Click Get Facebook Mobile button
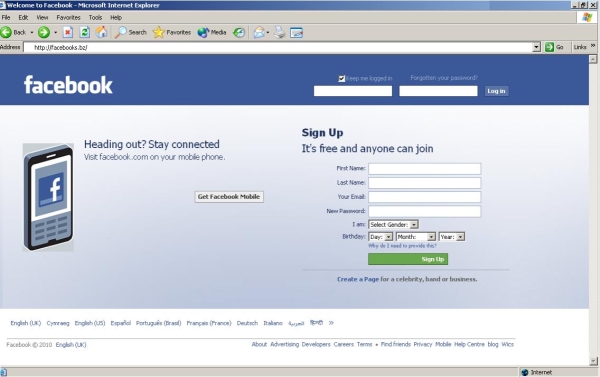600x377 pixels. 229,197
